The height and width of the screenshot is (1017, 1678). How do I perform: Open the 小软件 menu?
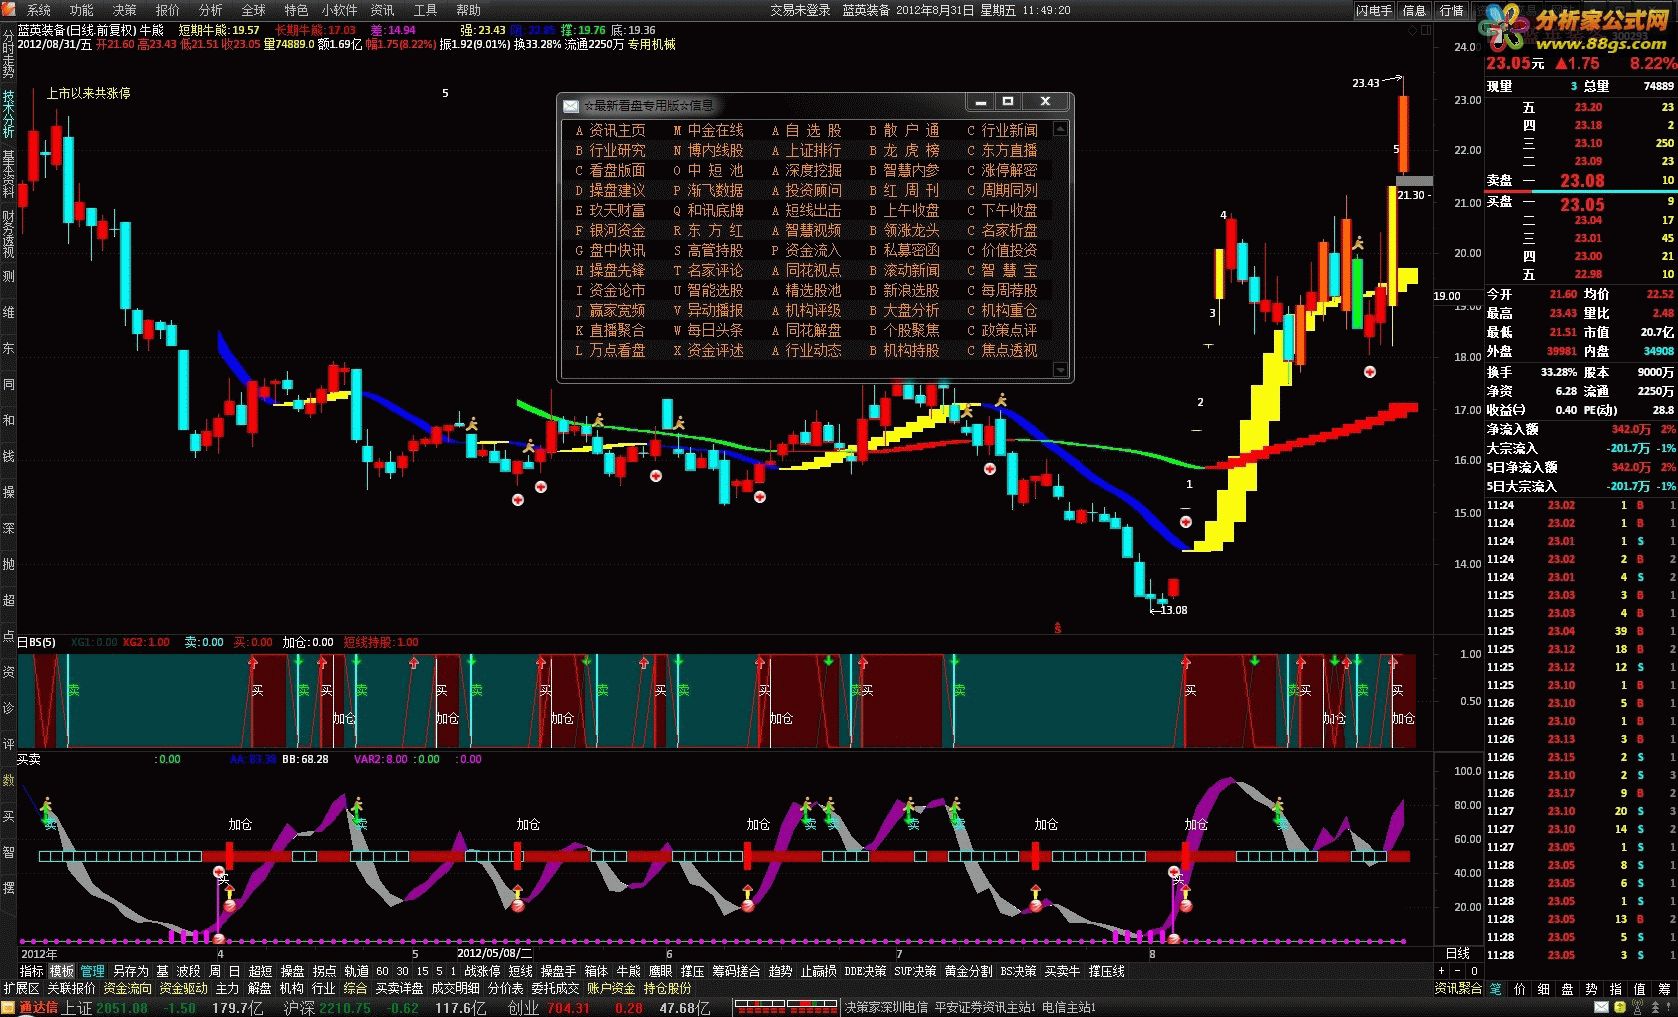tap(339, 10)
